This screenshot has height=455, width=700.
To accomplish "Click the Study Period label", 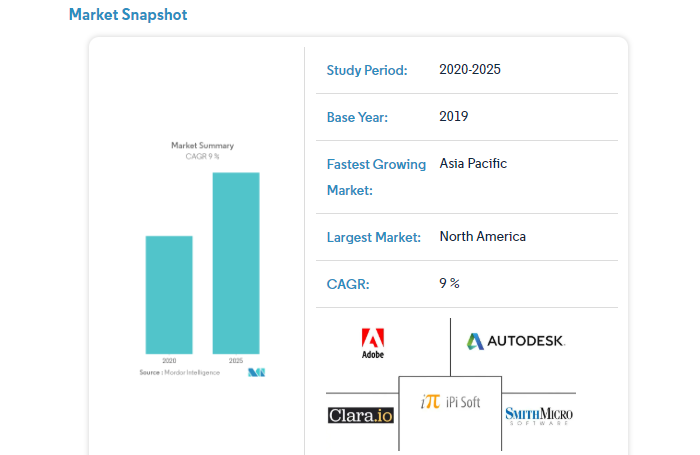I will pyautogui.click(x=367, y=71).
